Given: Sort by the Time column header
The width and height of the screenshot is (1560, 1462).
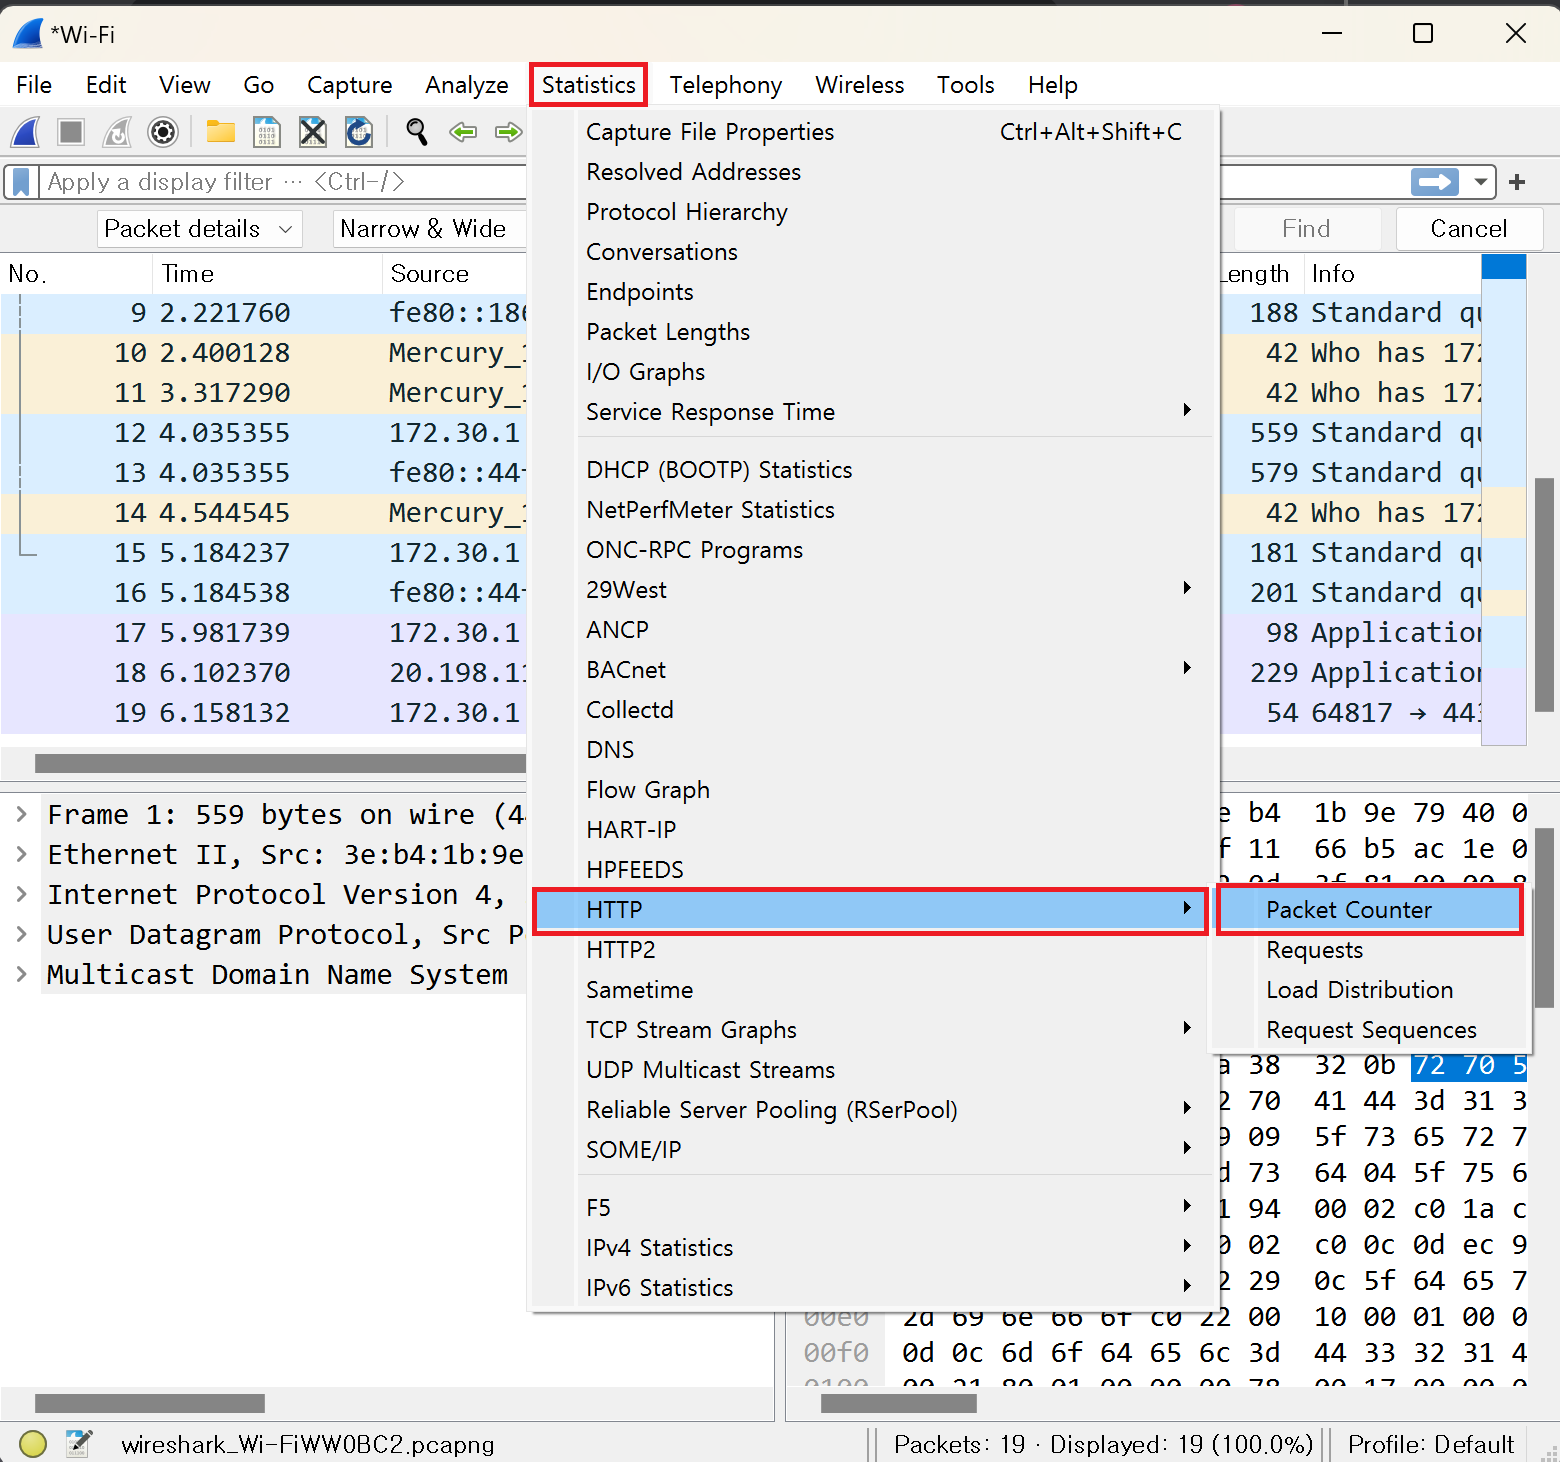Looking at the screenshot, I should click(x=267, y=274).
